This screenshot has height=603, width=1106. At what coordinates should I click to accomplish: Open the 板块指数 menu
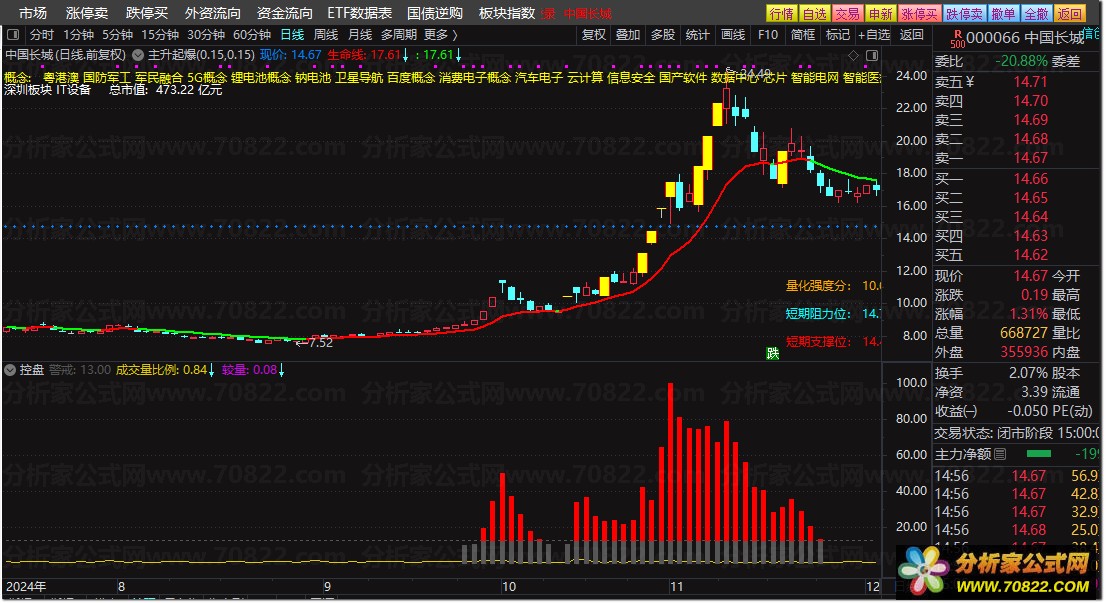pos(507,13)
